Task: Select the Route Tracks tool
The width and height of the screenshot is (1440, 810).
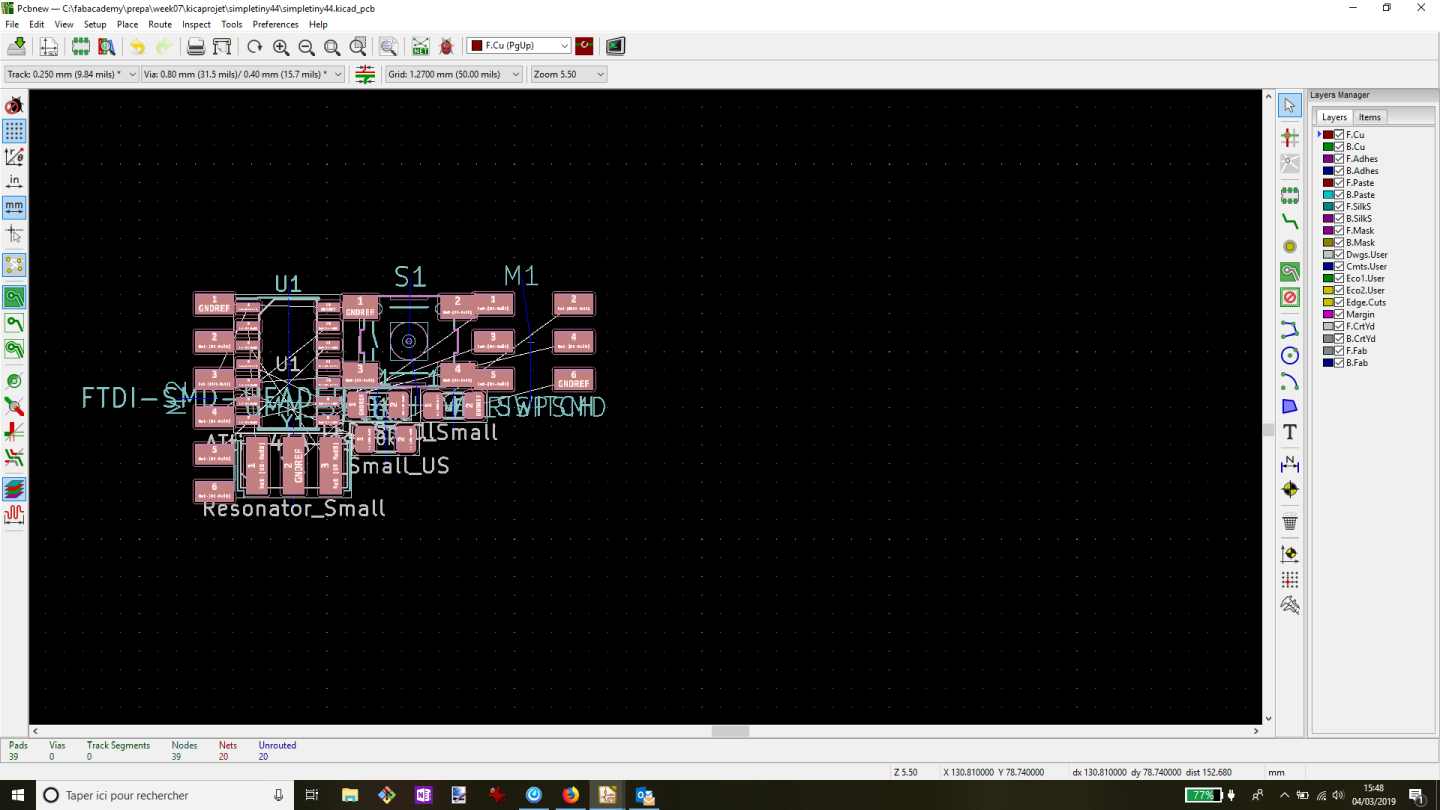Action: [x=1290, y=221]
